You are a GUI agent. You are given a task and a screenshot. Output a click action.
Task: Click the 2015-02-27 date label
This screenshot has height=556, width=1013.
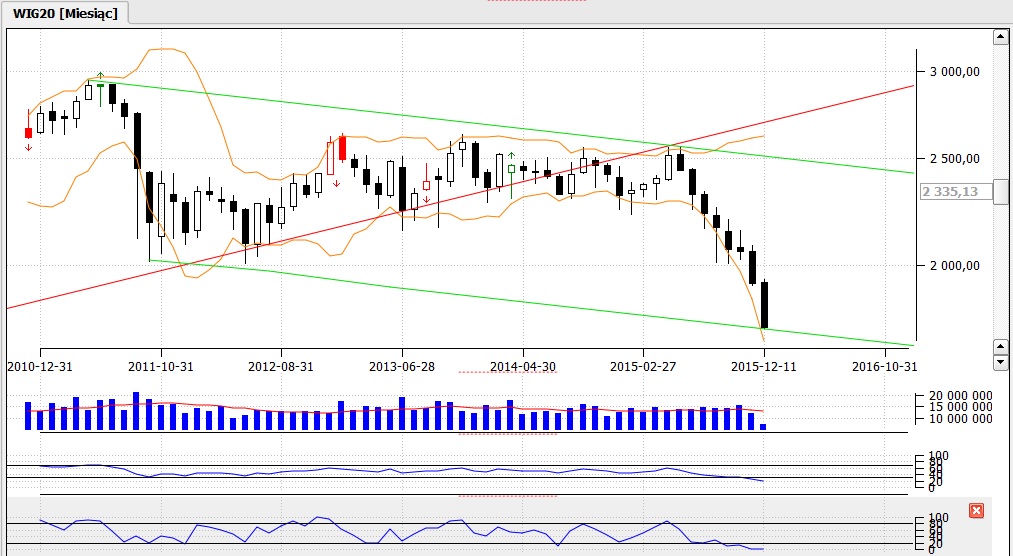pyautogui.click(x=643, y=367)
